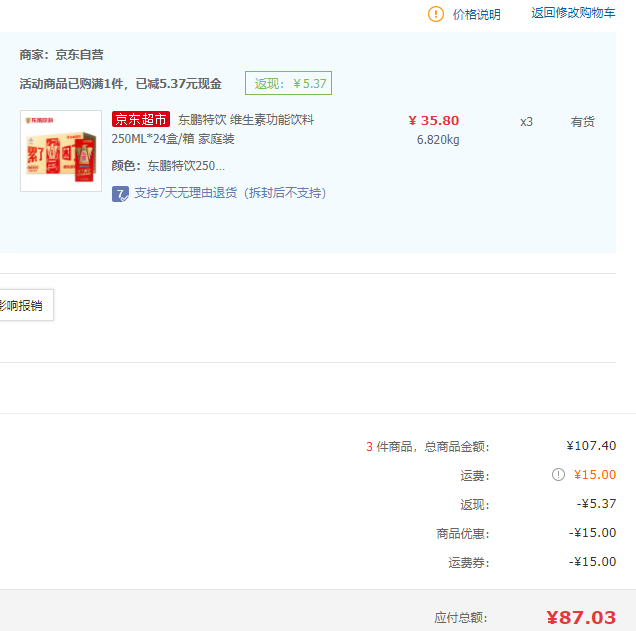The height and width of the screenshot is (631, 636).
Task: Select the 商品优惠 -¥15.00 value
Action: pos(592,532)
